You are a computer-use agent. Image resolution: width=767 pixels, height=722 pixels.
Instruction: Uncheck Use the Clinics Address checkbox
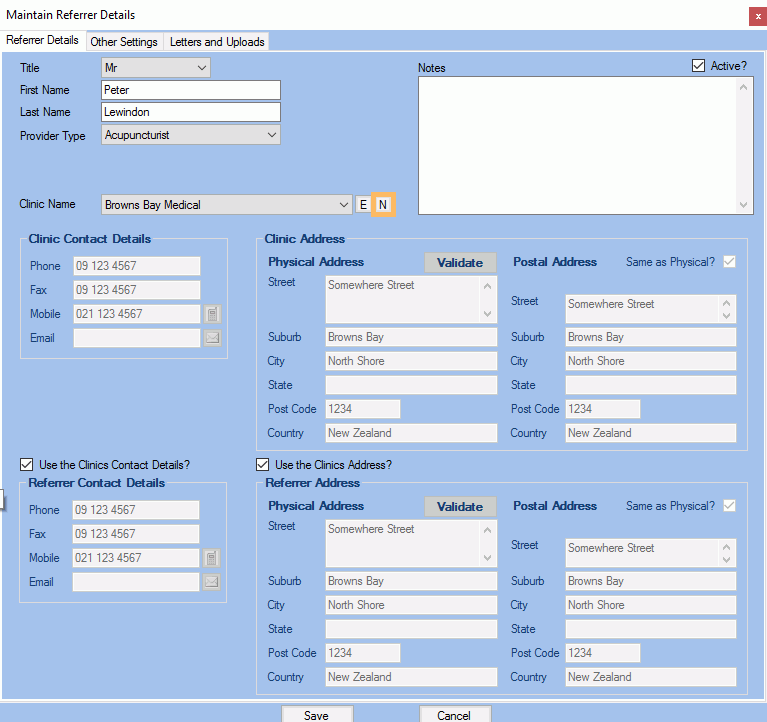[263, 465]
